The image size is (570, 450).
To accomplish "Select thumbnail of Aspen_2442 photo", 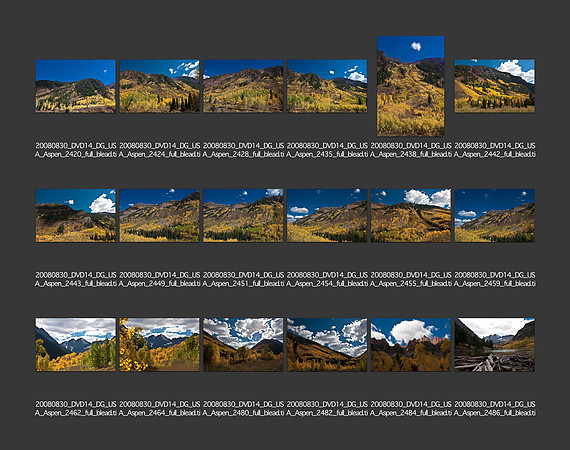I will click(495, 86).
